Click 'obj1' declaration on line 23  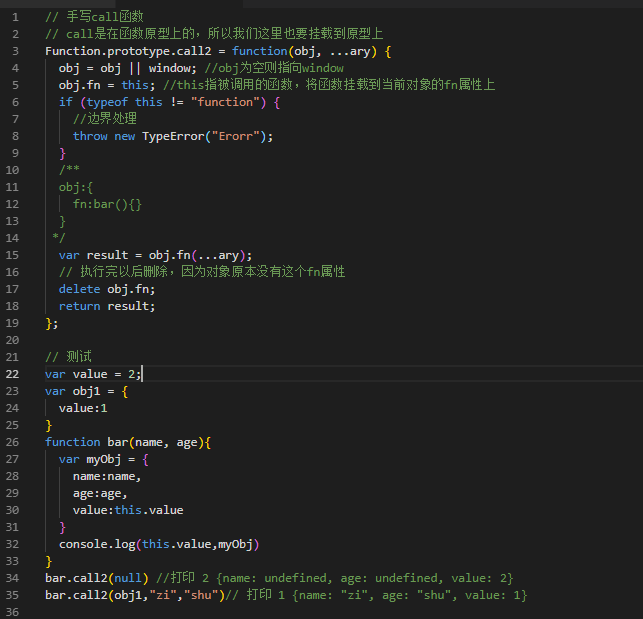(x=87, y=391)
